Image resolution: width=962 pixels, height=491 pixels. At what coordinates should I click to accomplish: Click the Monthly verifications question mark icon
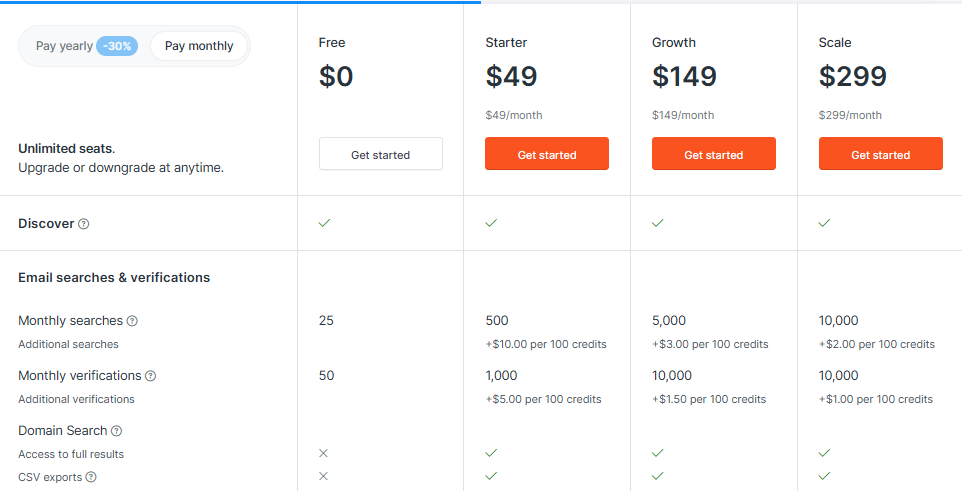pos(150,376)
